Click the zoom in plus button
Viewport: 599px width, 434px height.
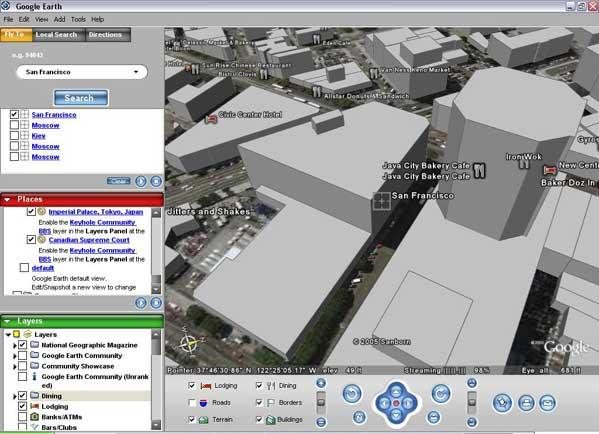(x=321, y=383)
